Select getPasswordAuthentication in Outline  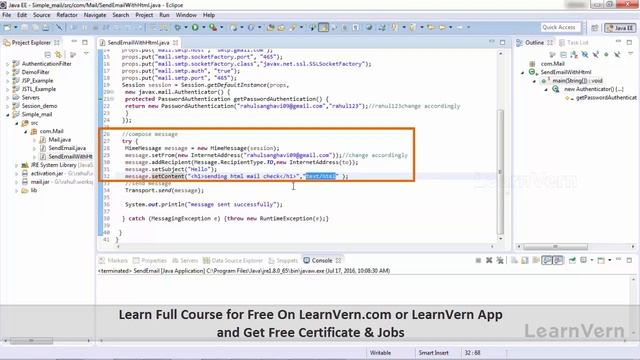tap(606, 98)
